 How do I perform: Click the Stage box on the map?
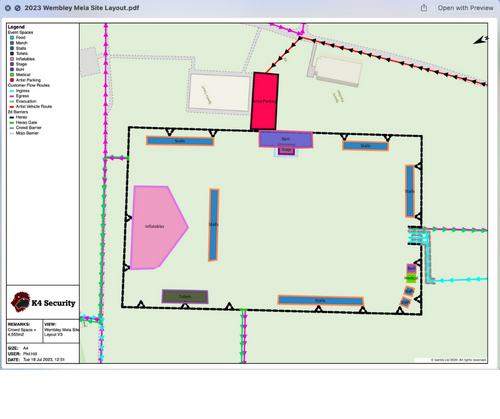tap(286, 150)
